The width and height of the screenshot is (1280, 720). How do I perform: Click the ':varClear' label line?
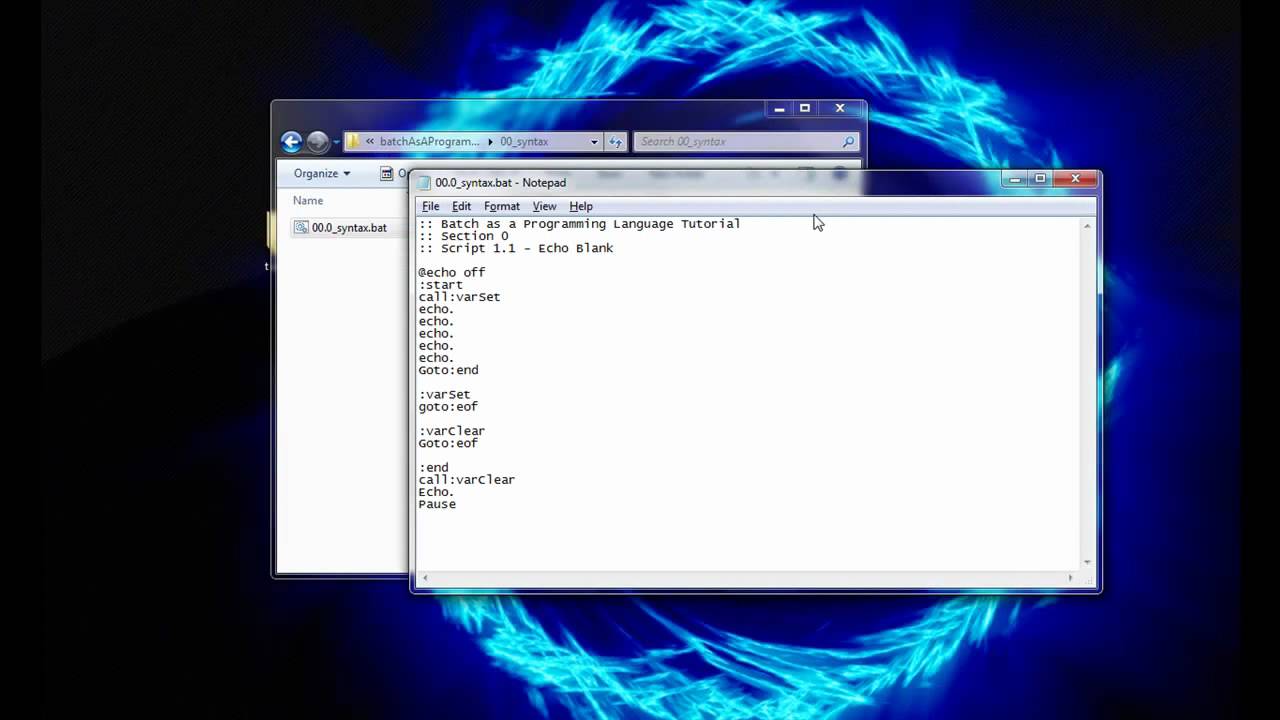tap(452, 431)
